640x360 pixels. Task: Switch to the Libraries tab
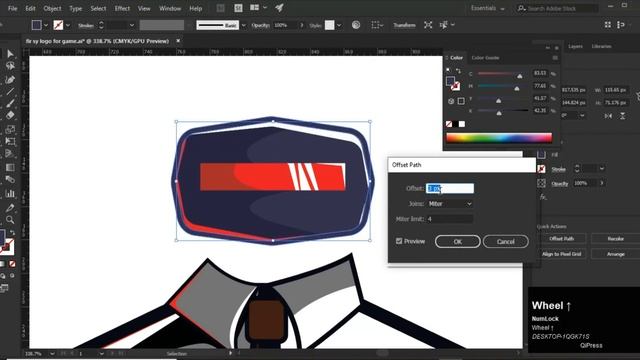tap(601, 47)
